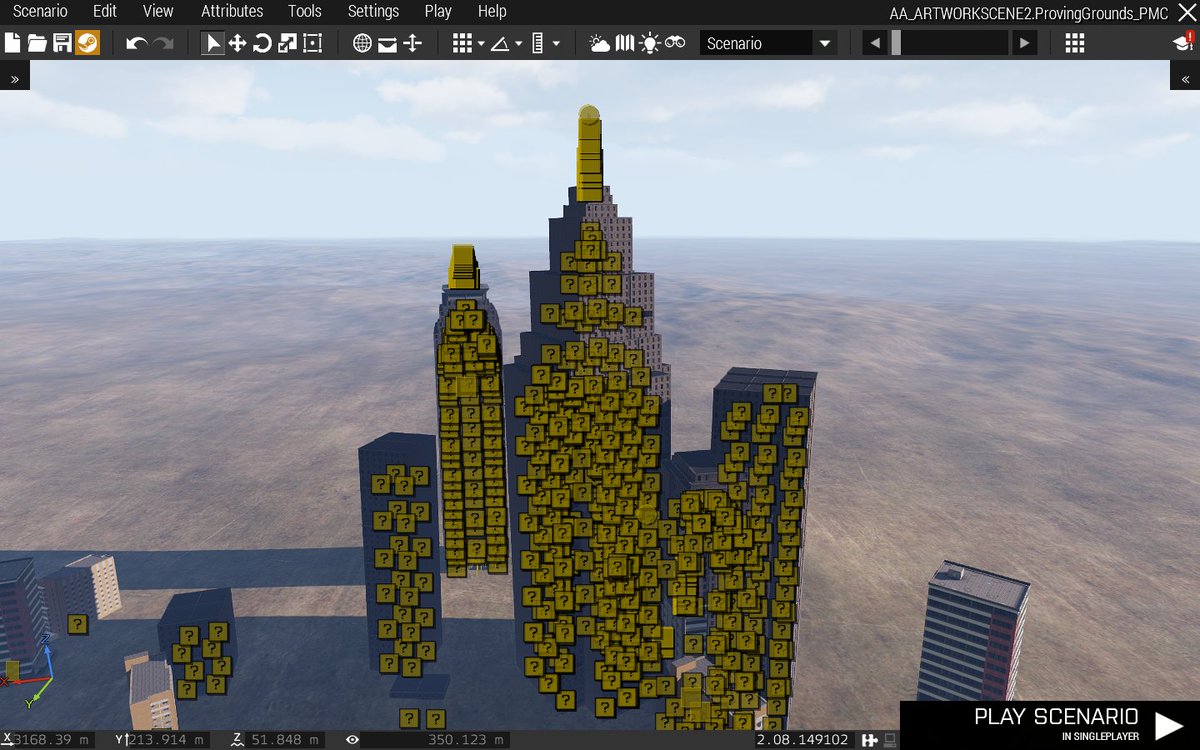Toggle translation grid icon
This screenshot has width=1200, height=750.
click(462, 43)
